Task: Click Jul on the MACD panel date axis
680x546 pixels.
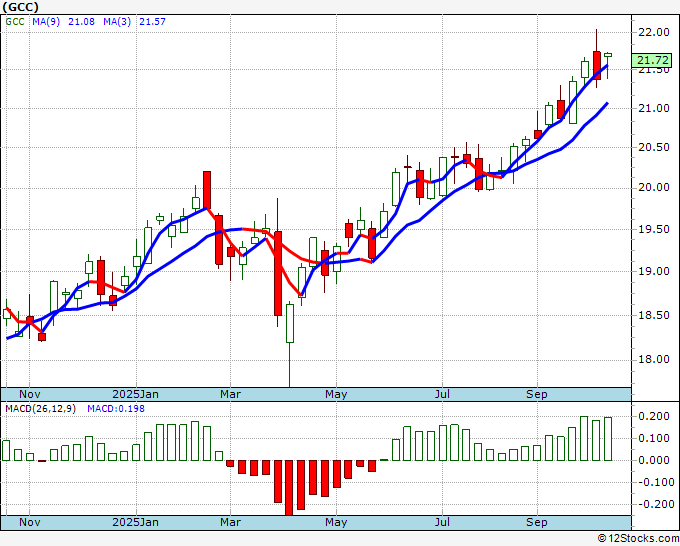Action: click(x=442, y=522)
